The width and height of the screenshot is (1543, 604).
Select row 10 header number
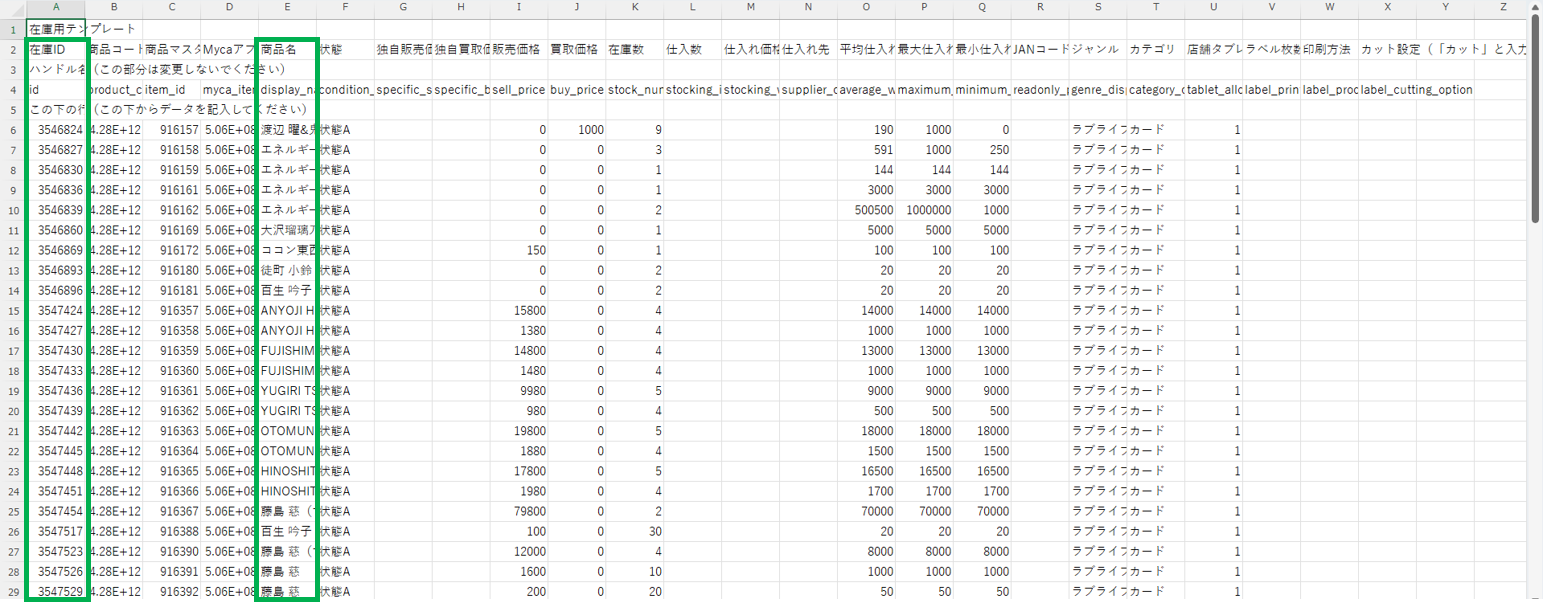(x=13, y=210)
